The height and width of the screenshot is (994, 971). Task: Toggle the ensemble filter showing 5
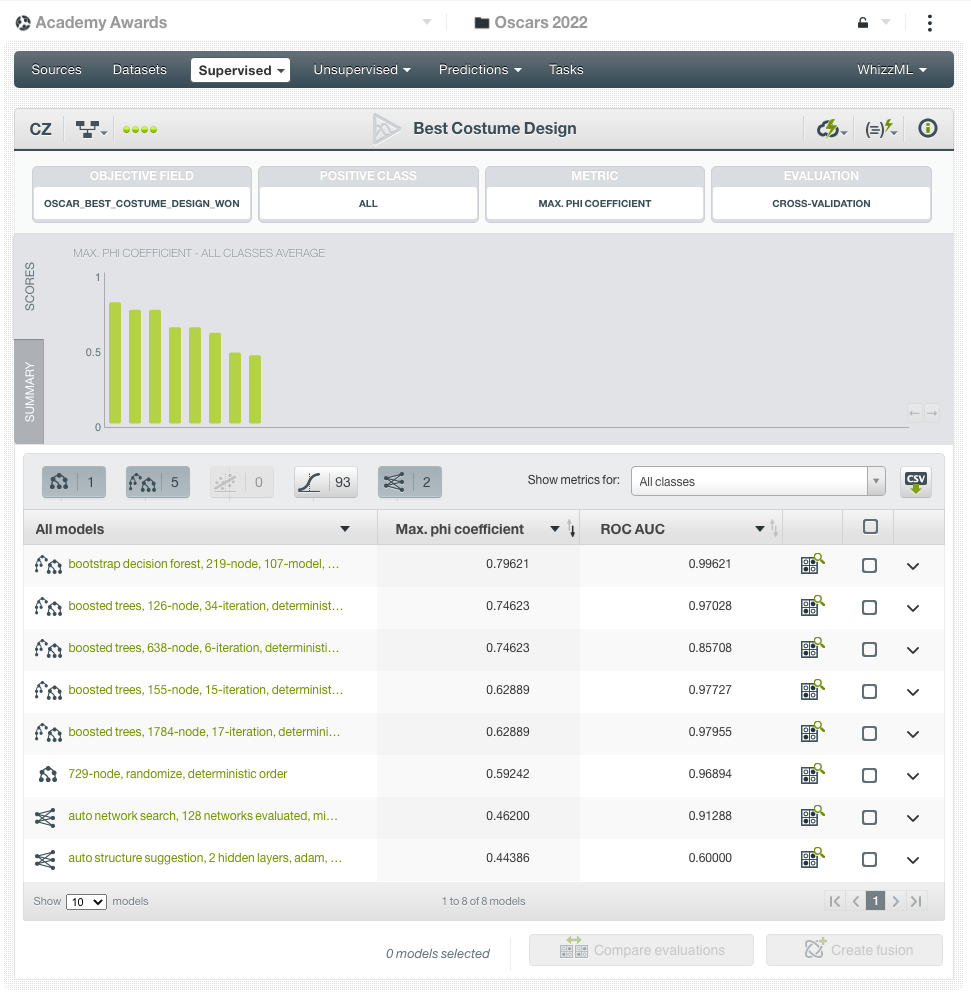pos(157,482)
